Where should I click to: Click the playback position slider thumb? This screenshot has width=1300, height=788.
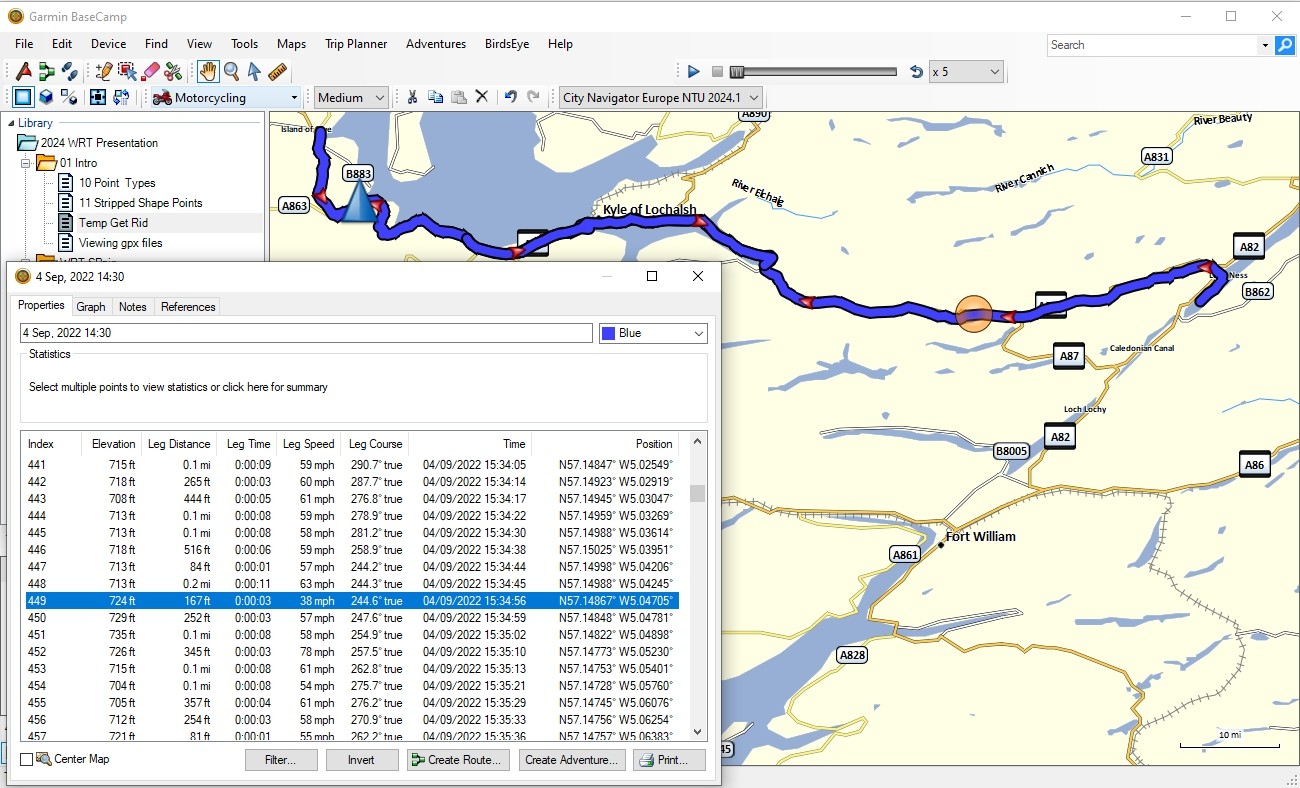pyautogui.click(x=737, y=72)
